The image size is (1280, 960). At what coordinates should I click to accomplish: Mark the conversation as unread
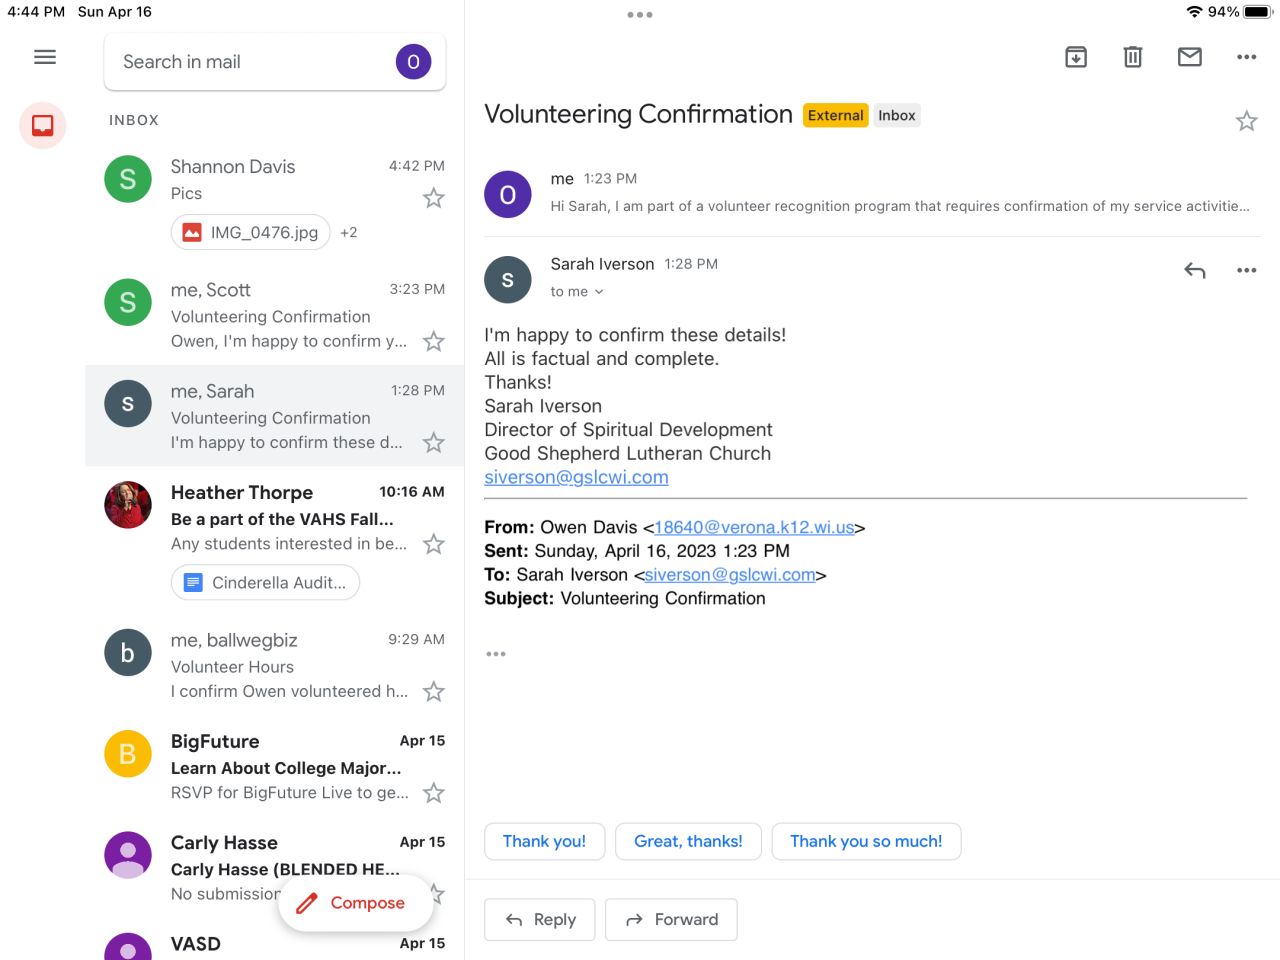1190,57
